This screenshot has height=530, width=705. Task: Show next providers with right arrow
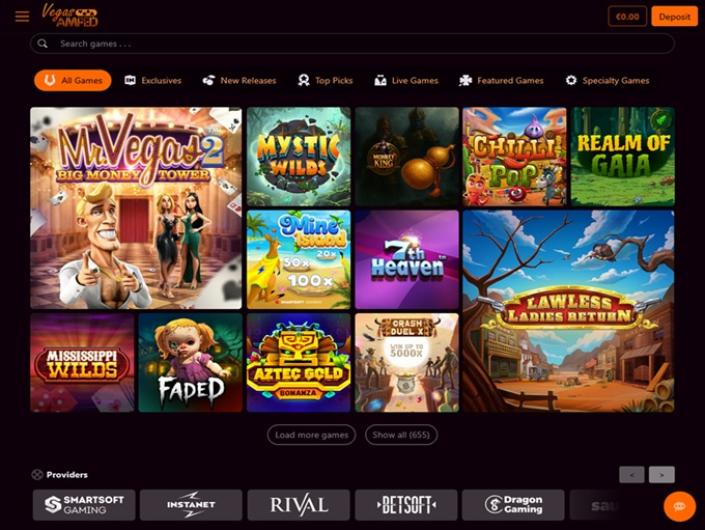tap(661, 475)
